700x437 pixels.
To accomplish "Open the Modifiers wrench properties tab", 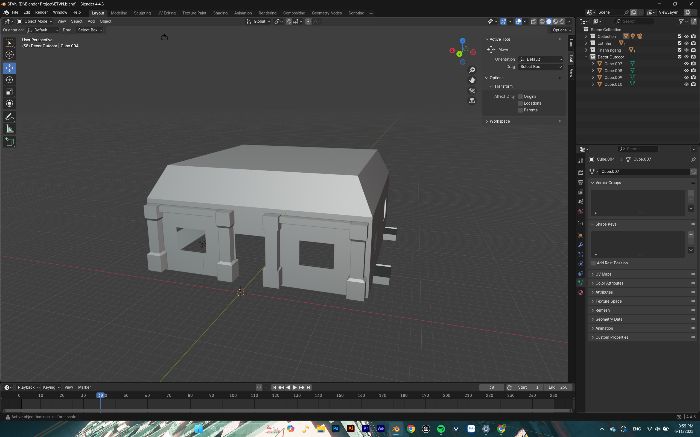I will (x=580, y=245).
